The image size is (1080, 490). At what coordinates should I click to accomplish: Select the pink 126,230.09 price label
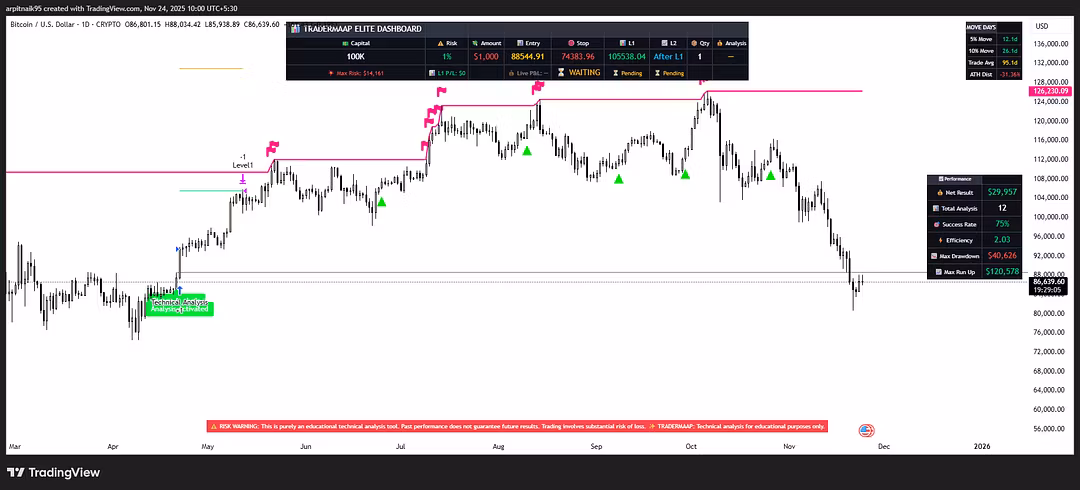1050,91
